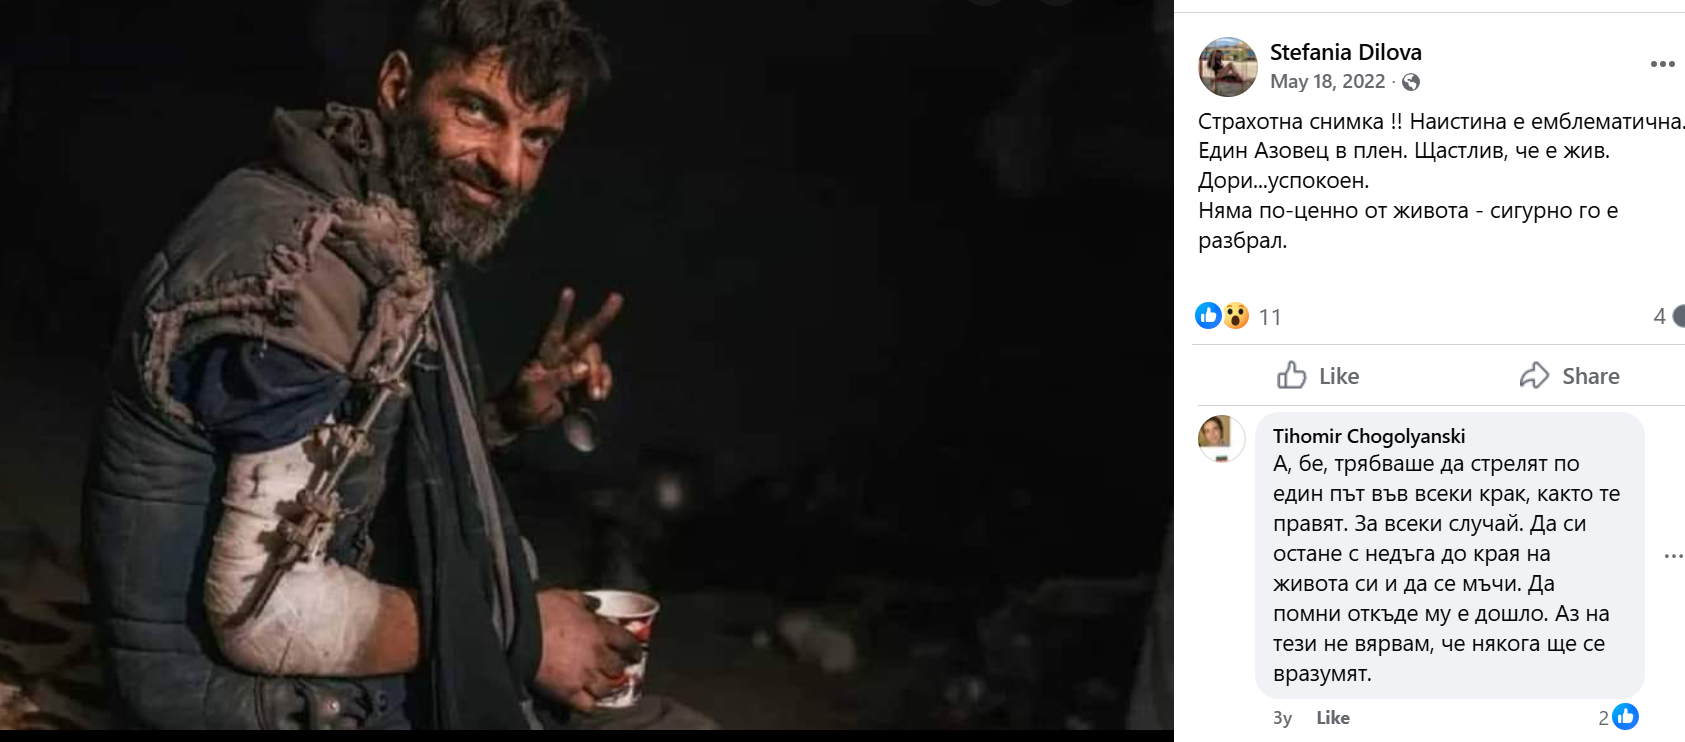The height and width of the screenshot is (742, 1685).
Task: Open Stefania Dilova's profile picture
Action: (1227, 67)
